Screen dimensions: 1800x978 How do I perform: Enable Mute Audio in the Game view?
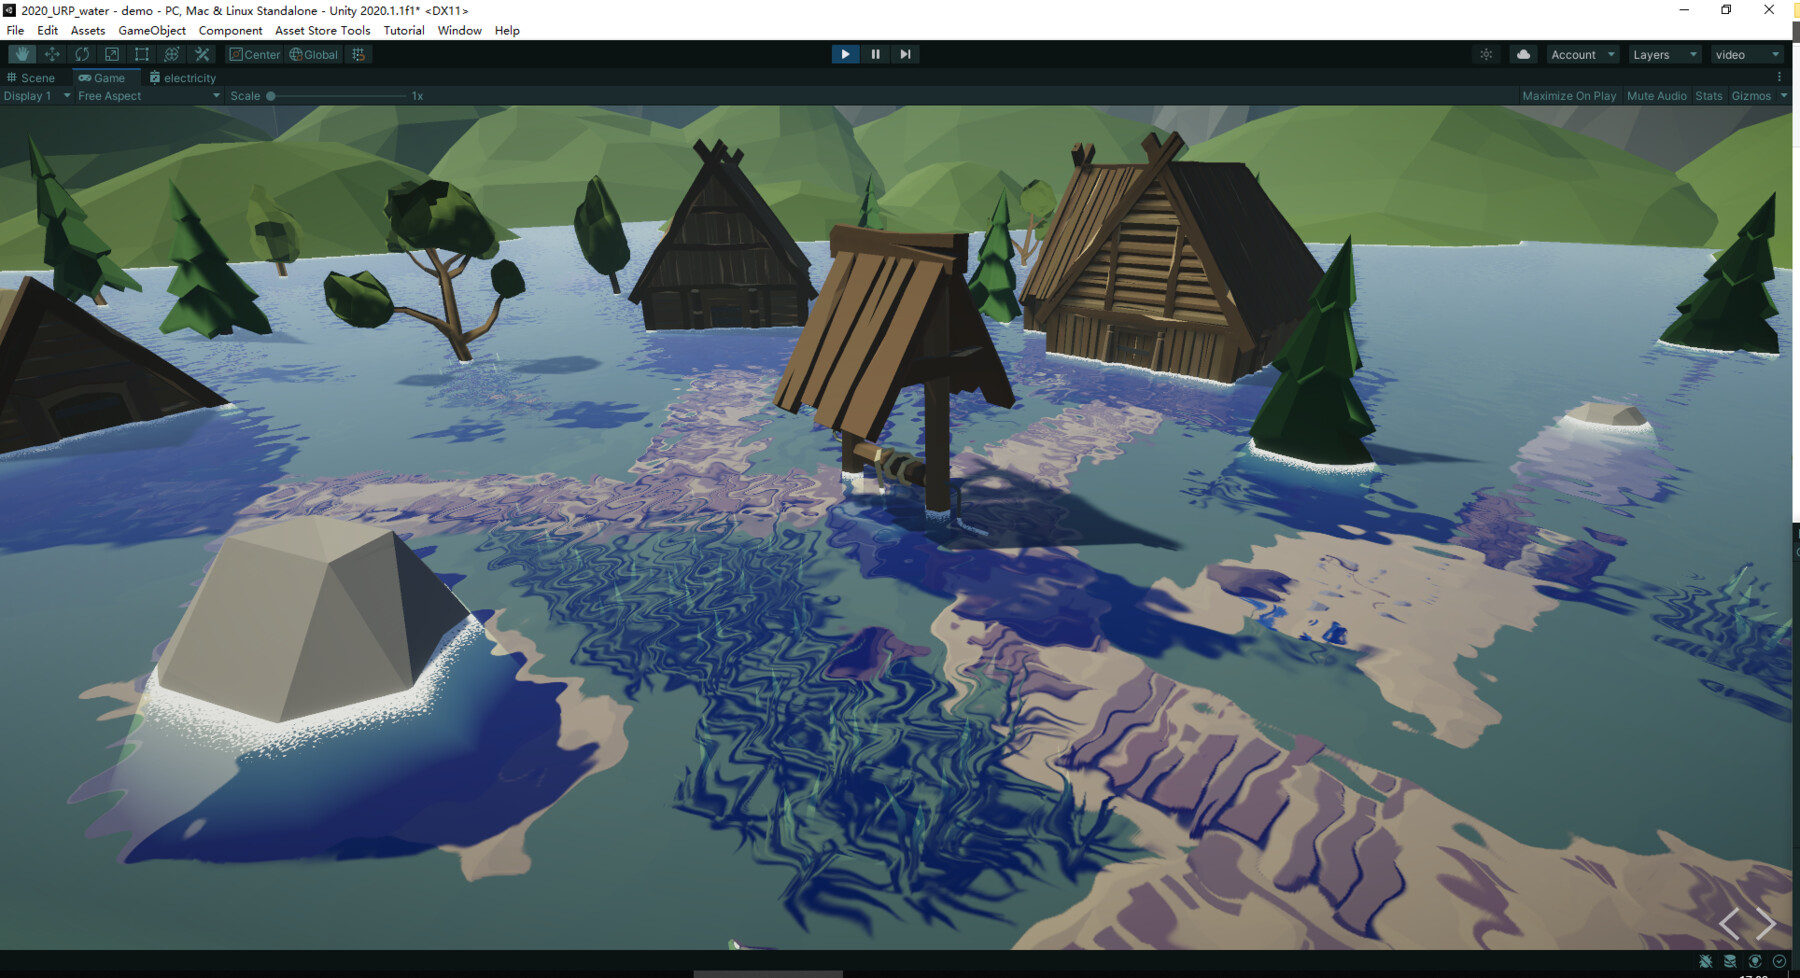(1656, 95)
